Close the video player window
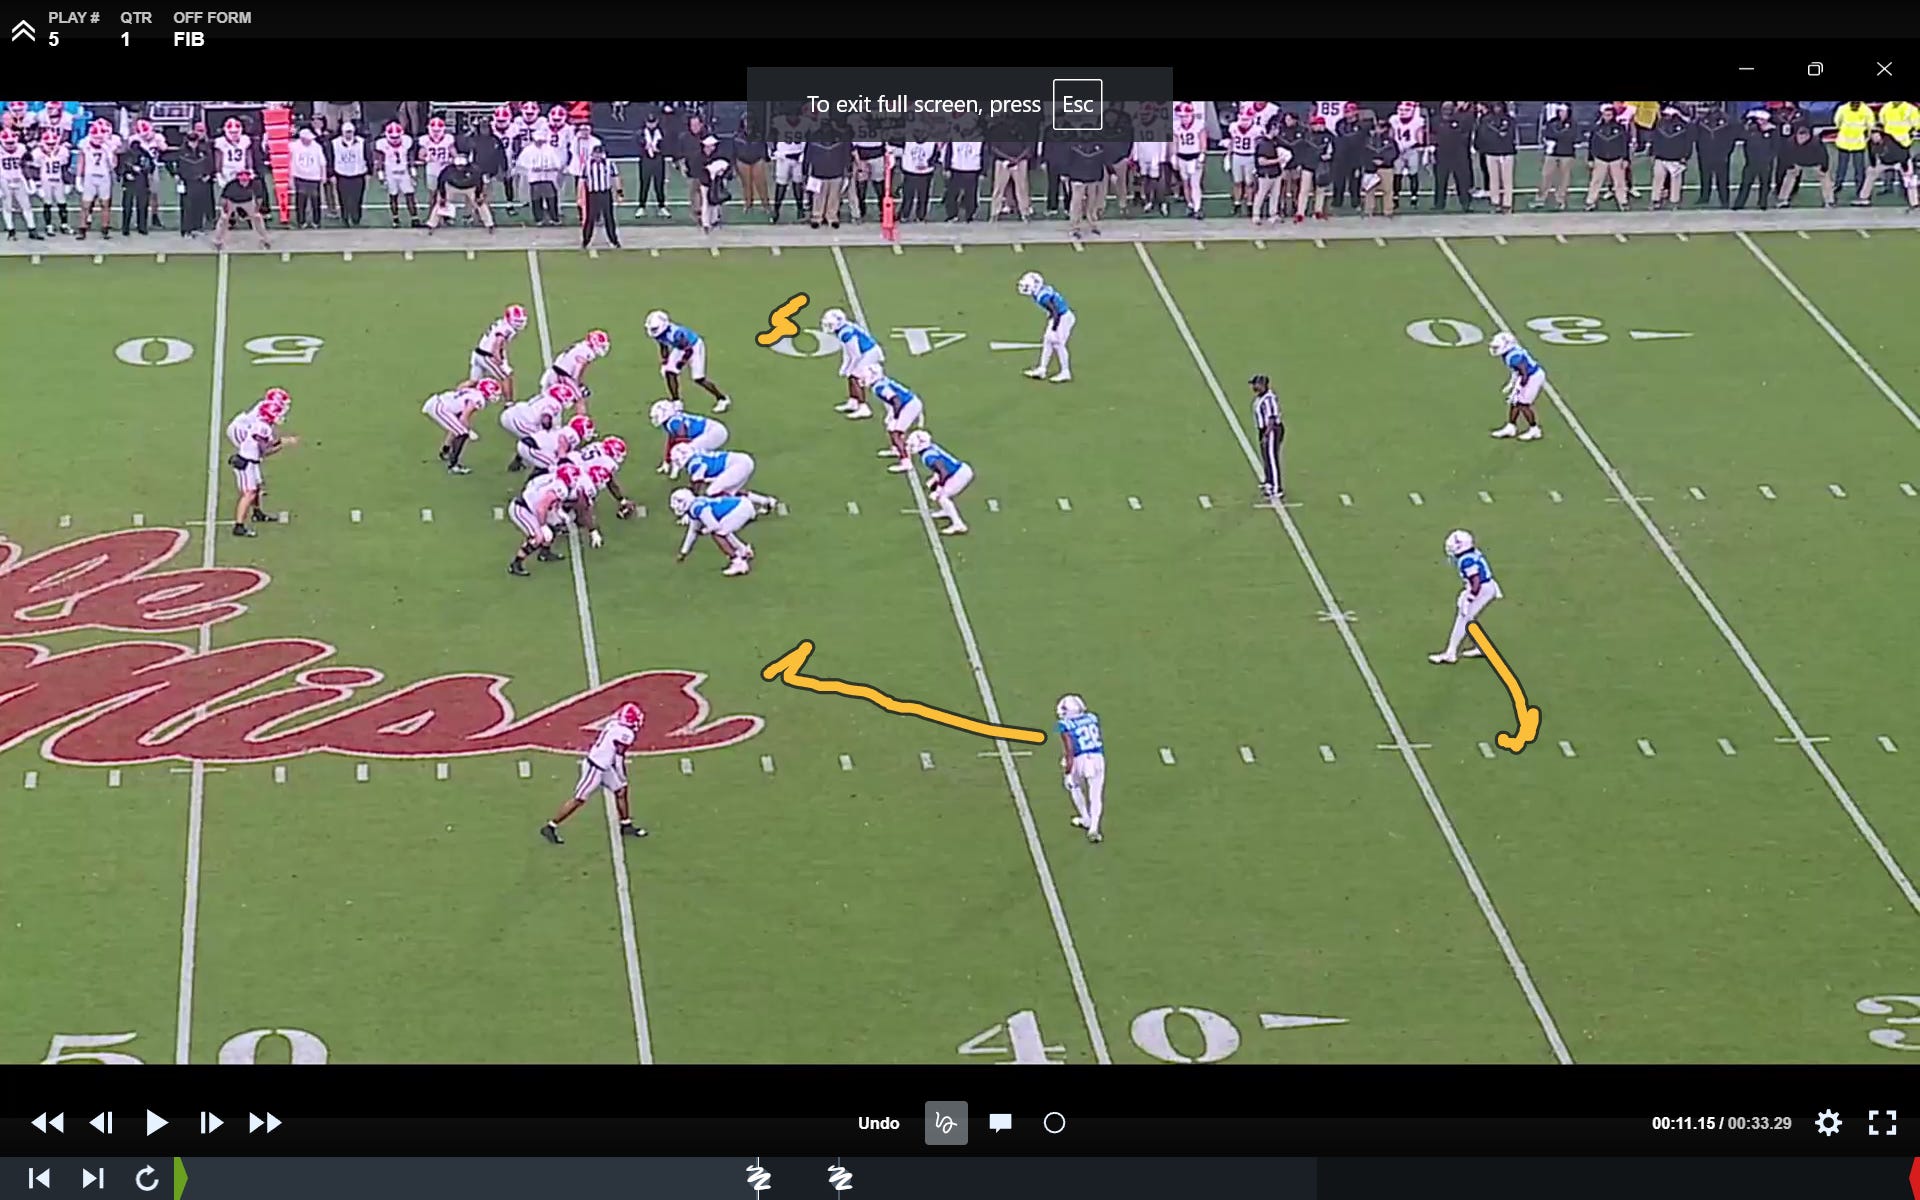Viewport: 1920px width, 1200px height. pos(1884,69)
